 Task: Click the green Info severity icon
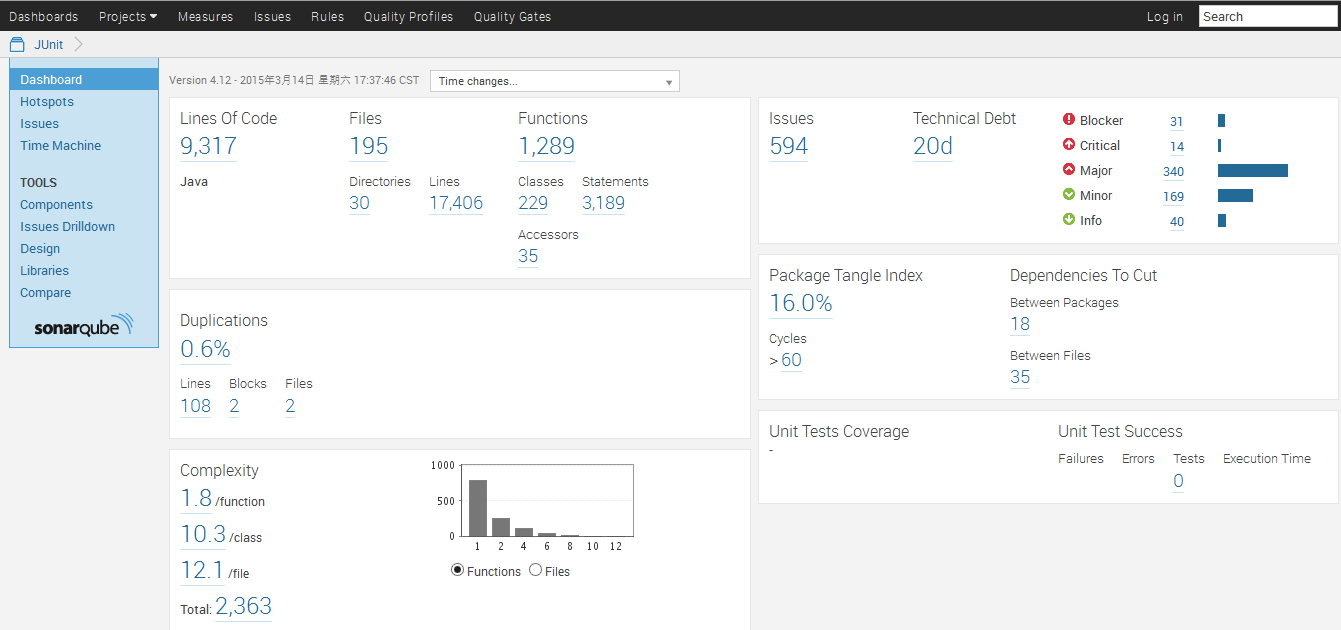coord(1068,220)
